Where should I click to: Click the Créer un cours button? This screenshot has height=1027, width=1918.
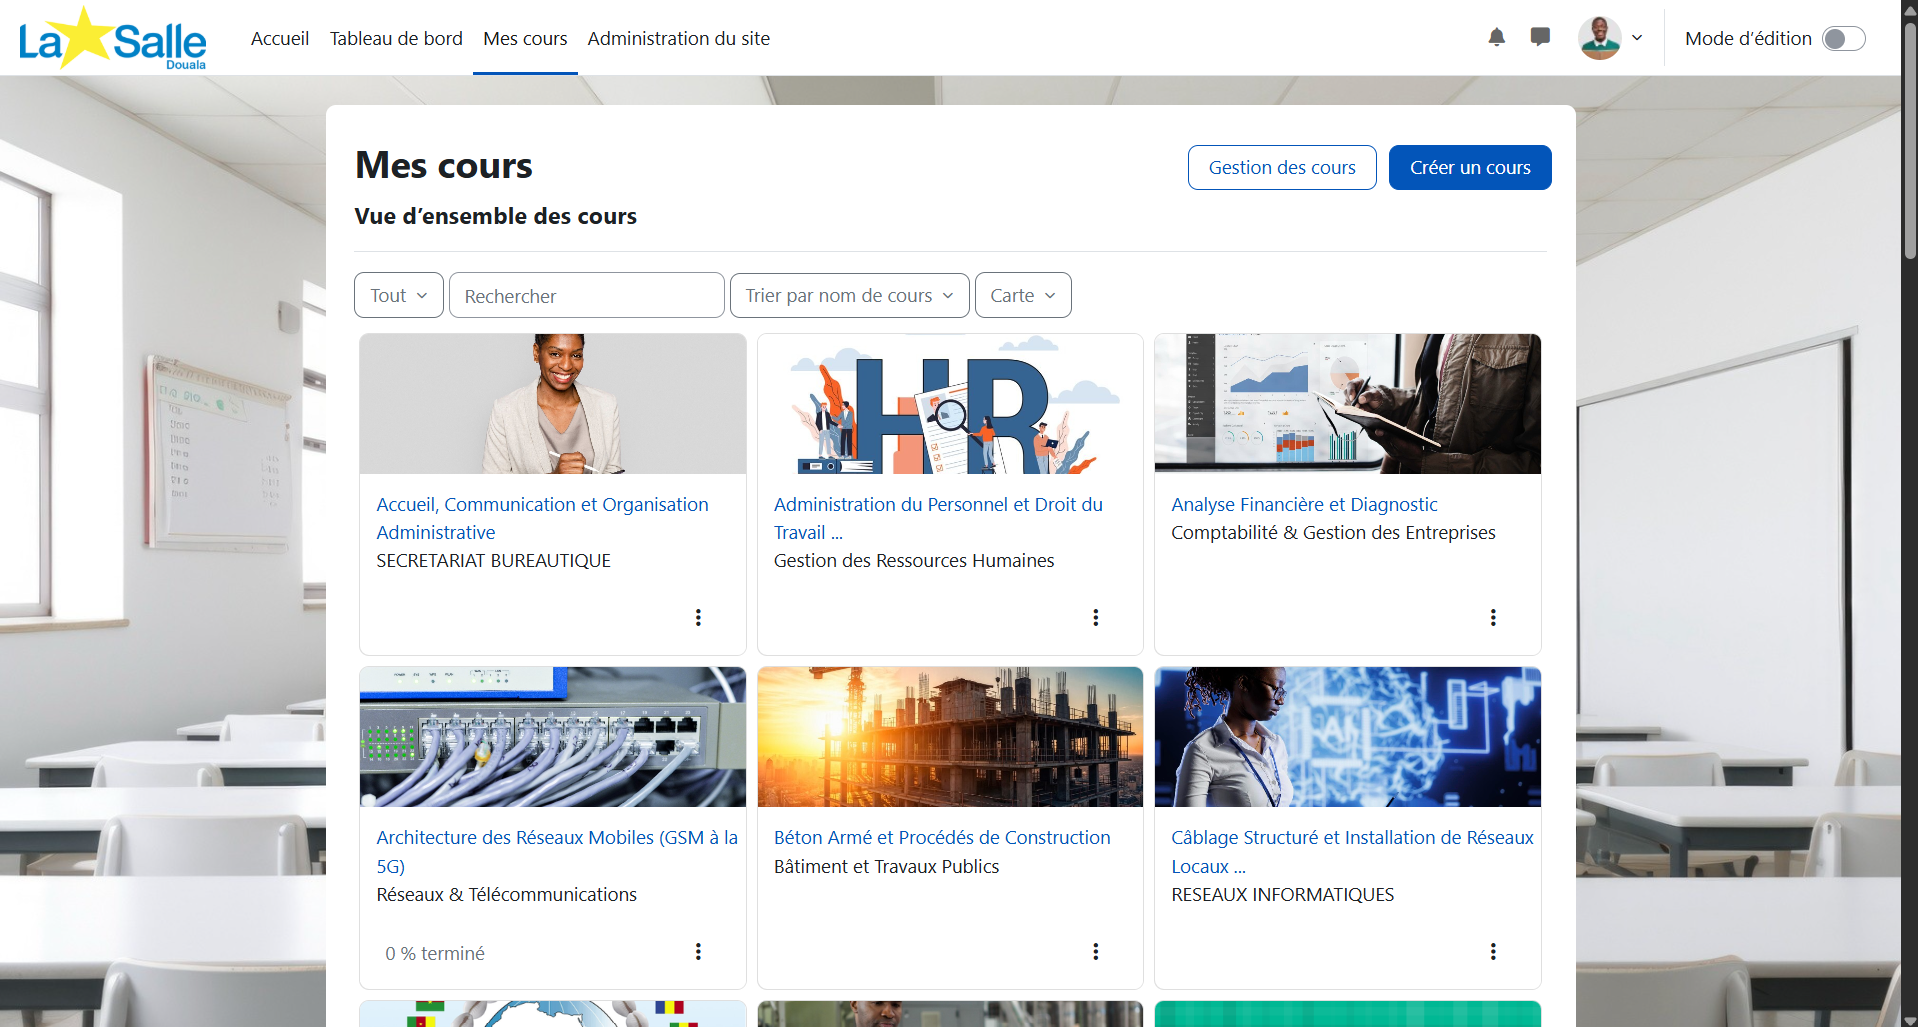pyautogui.click(x=1470, y=167)
